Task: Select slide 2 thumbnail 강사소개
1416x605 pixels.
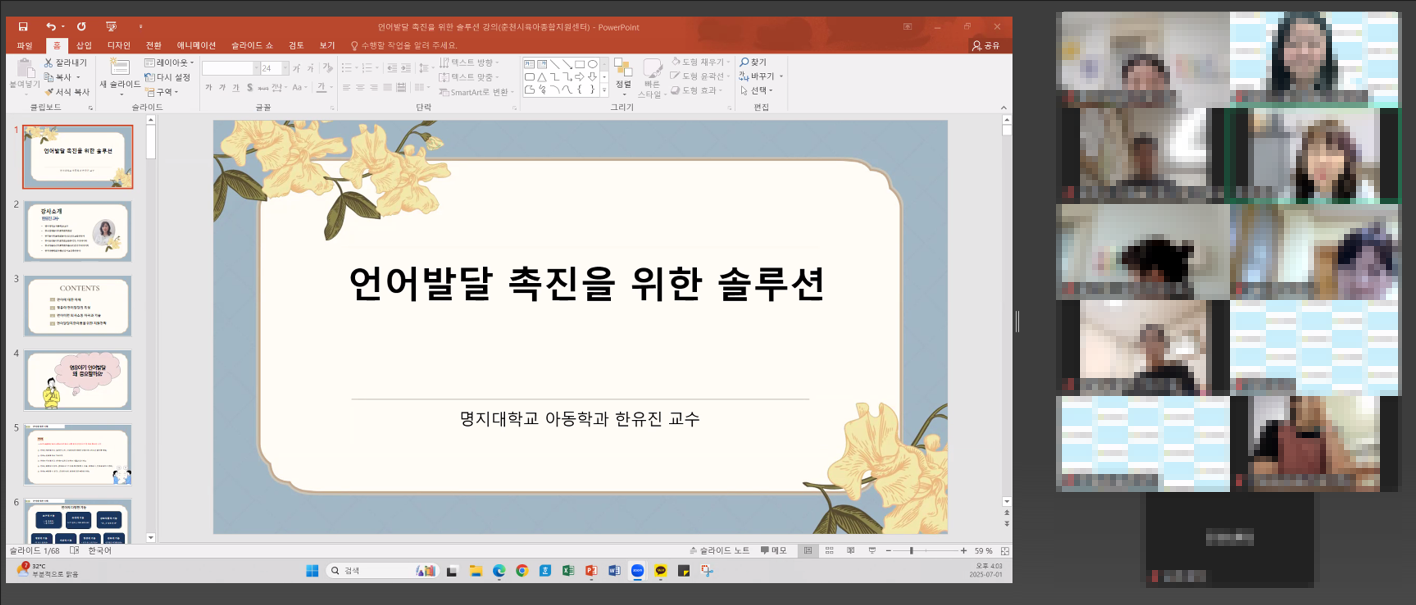Action: pyautogui.click(x=77, y=231)
